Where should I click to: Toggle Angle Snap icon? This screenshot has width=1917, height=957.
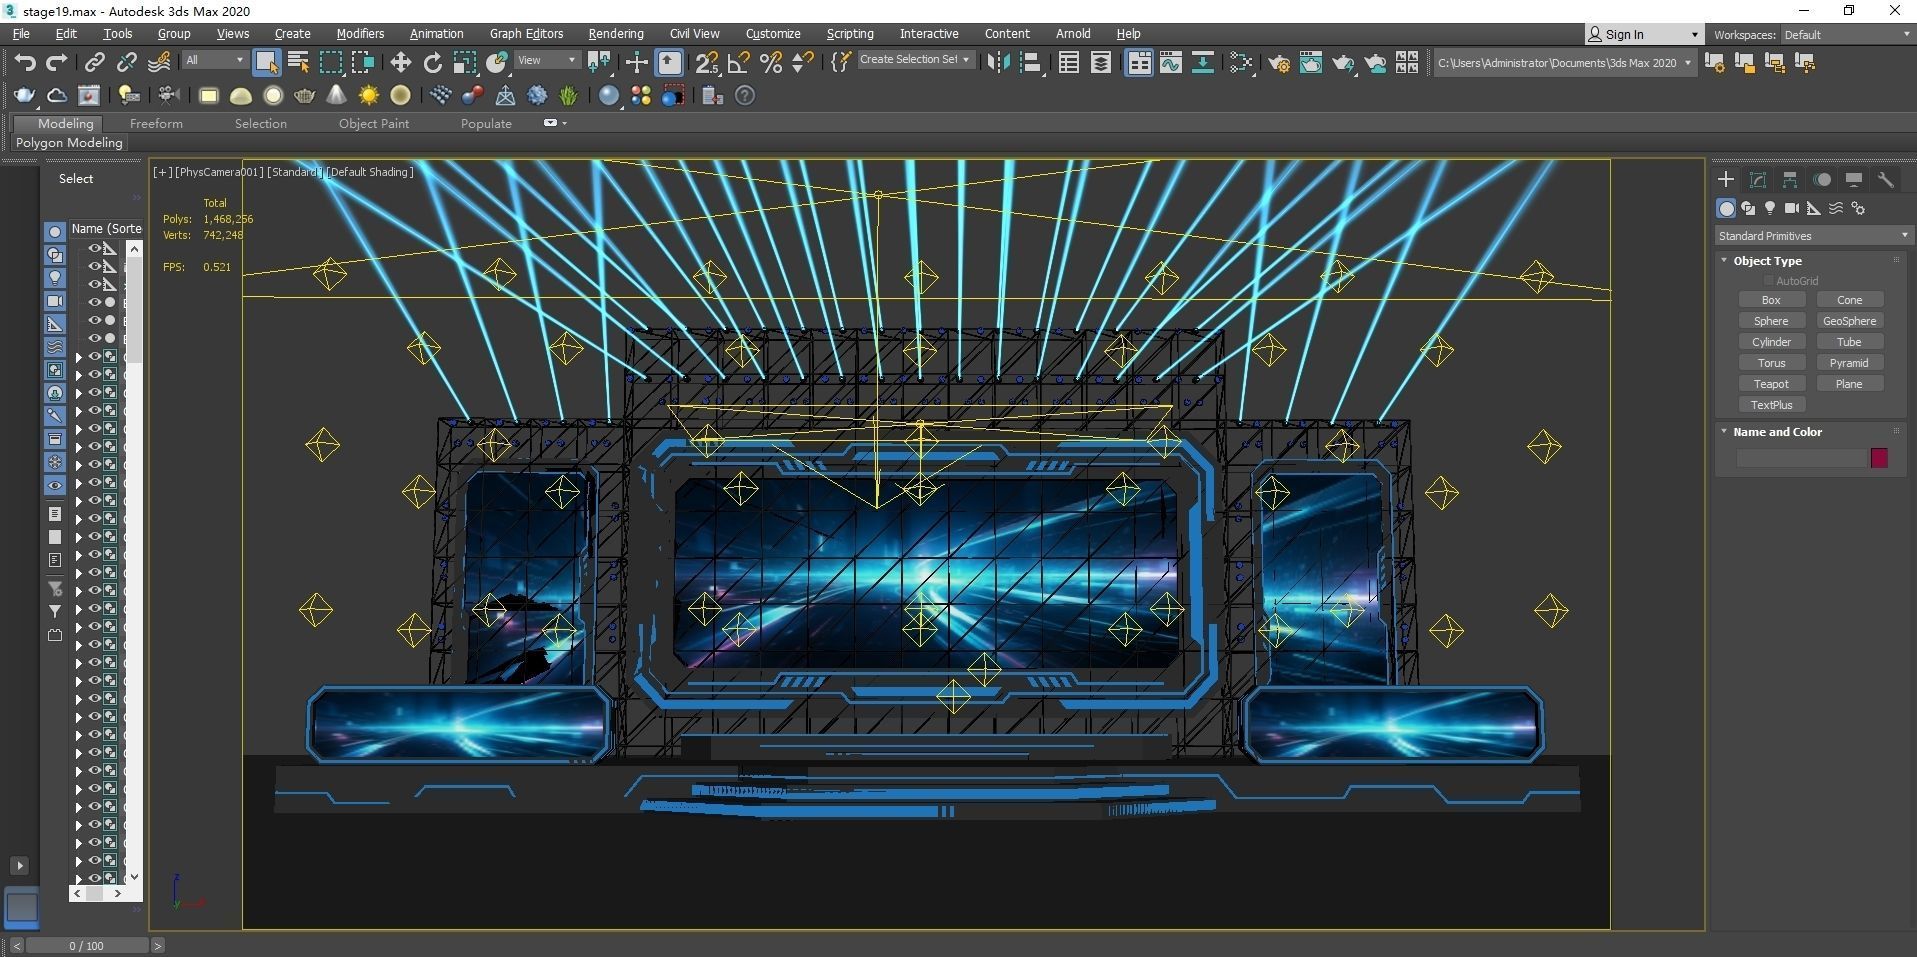(739, 63)
